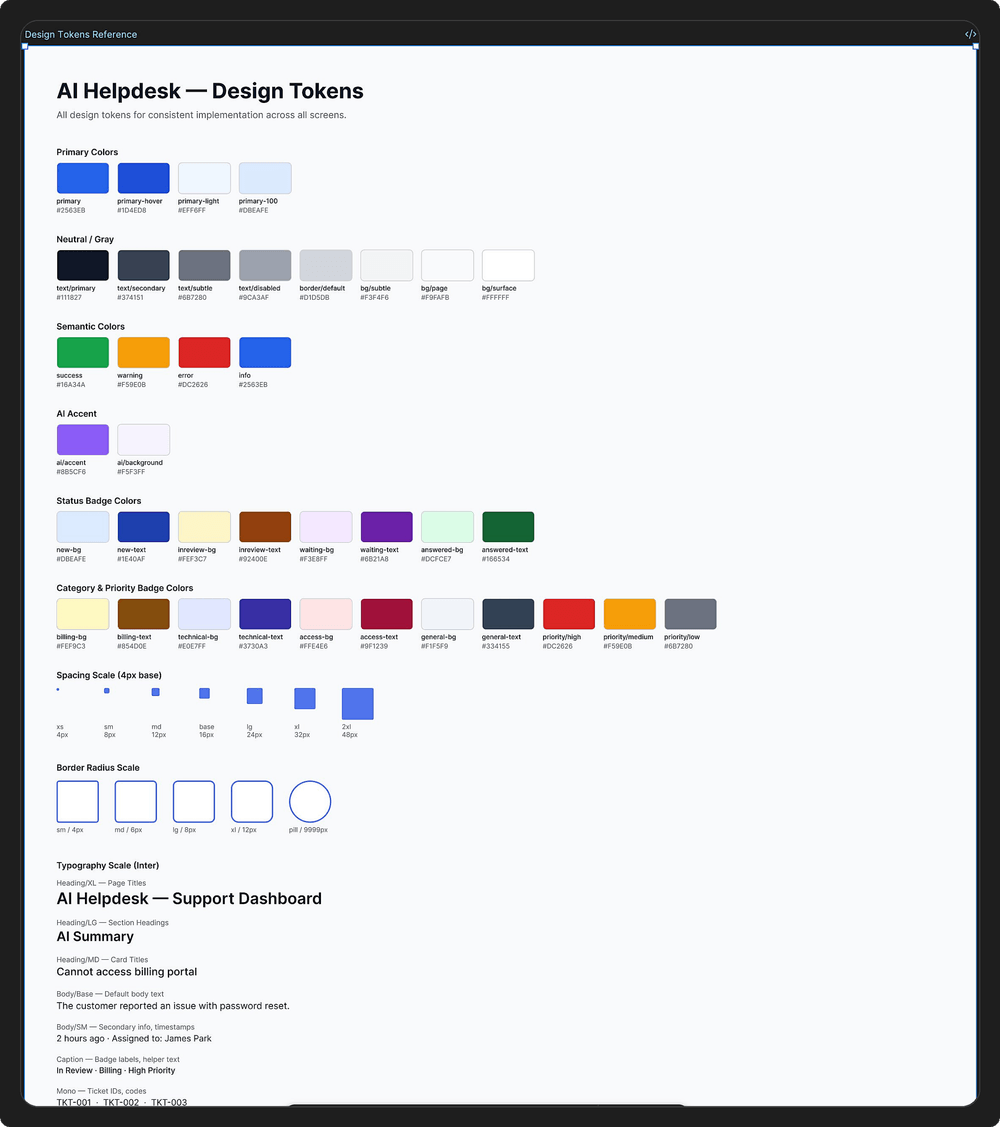The height and width of the screenshot is (1127, 1000).
Task: Click the purple ai/accent swatch
Action: [x=83, y=440]
